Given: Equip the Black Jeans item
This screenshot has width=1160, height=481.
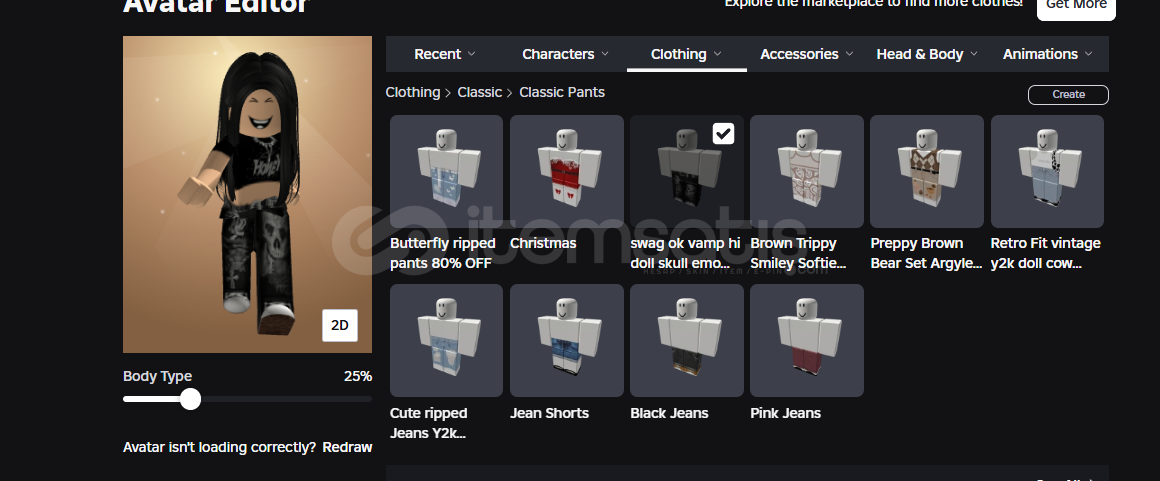Looking at the screenshot, I should [687, 340].
